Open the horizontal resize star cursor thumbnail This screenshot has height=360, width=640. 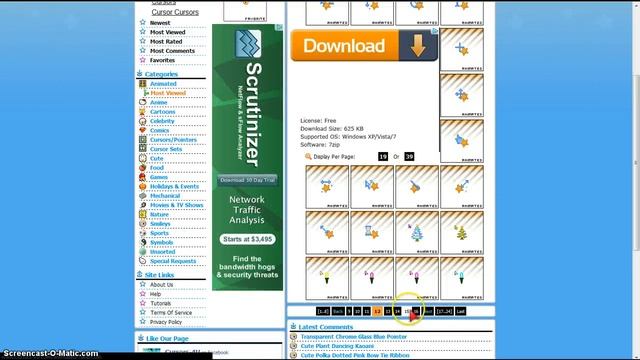point(327,187)
